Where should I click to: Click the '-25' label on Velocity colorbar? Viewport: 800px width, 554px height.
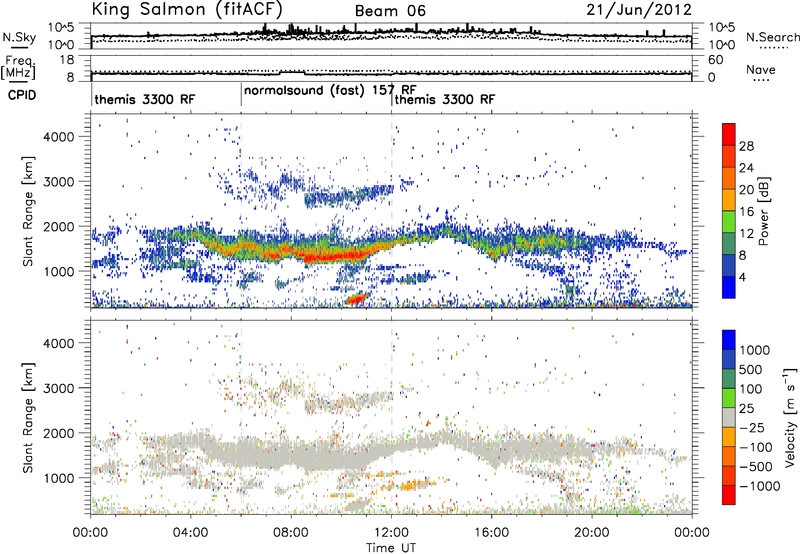pyautogui.click(x=752, y=428)
